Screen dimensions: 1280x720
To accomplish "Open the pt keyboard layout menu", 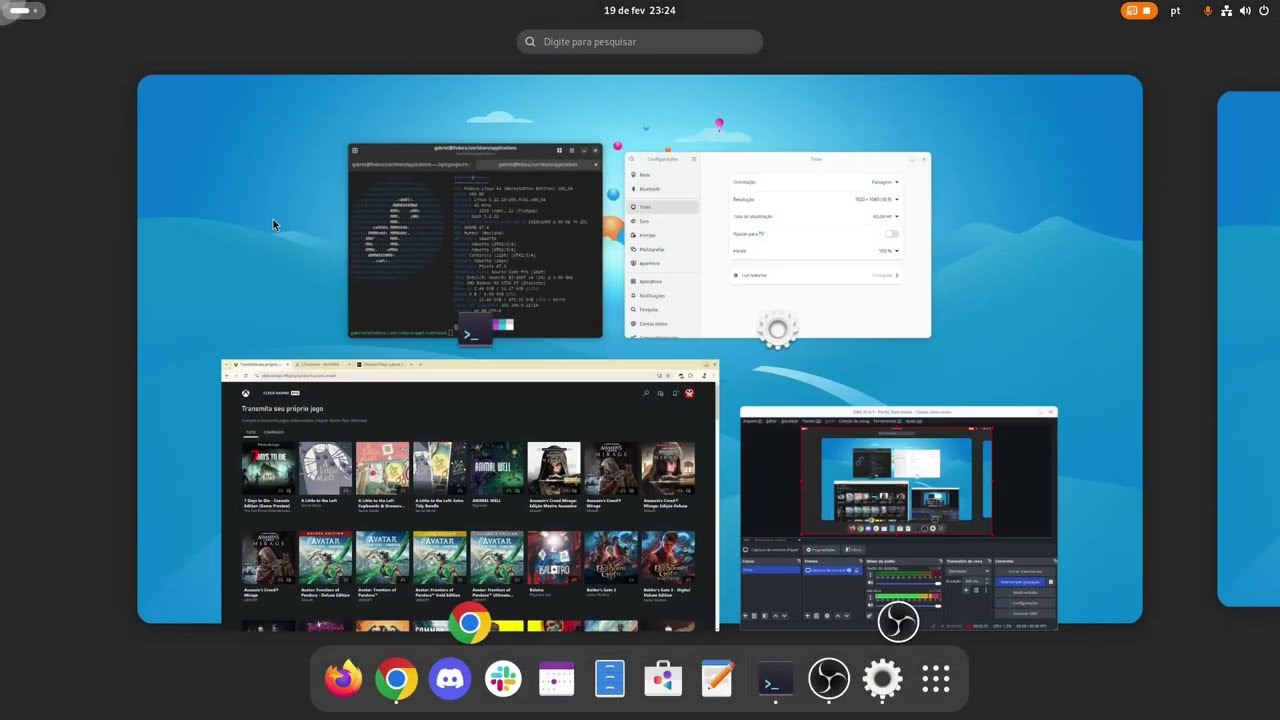I will click(1175, 11).
